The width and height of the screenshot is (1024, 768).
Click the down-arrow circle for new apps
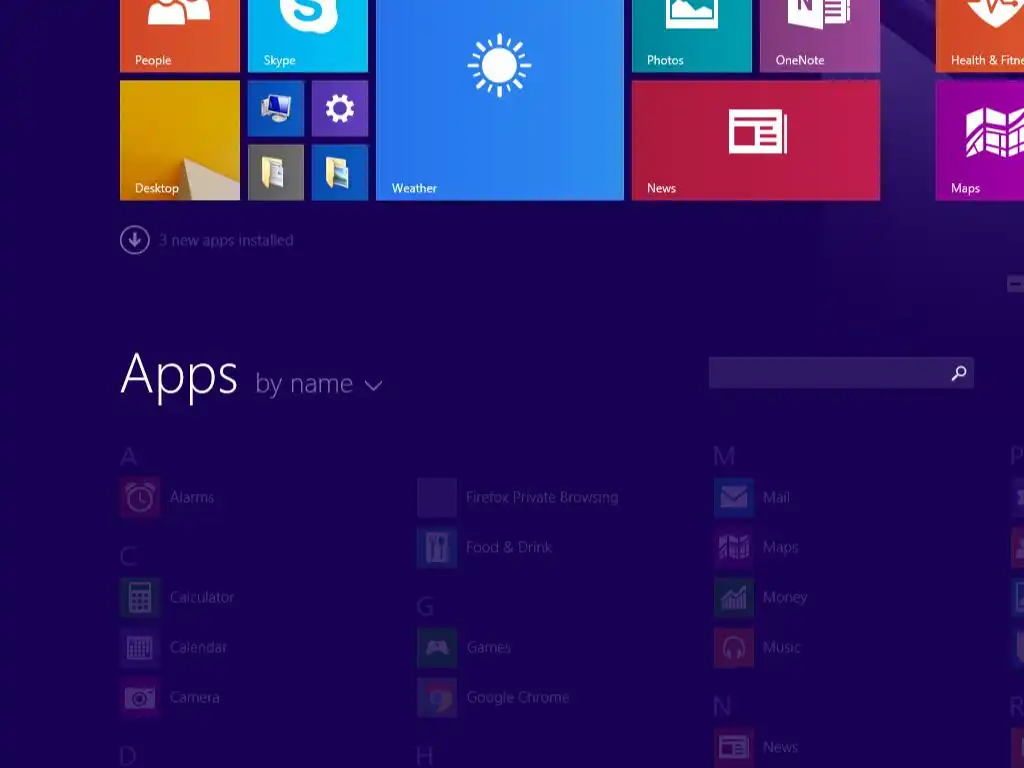pyautogui.click(x=135, y=240)
